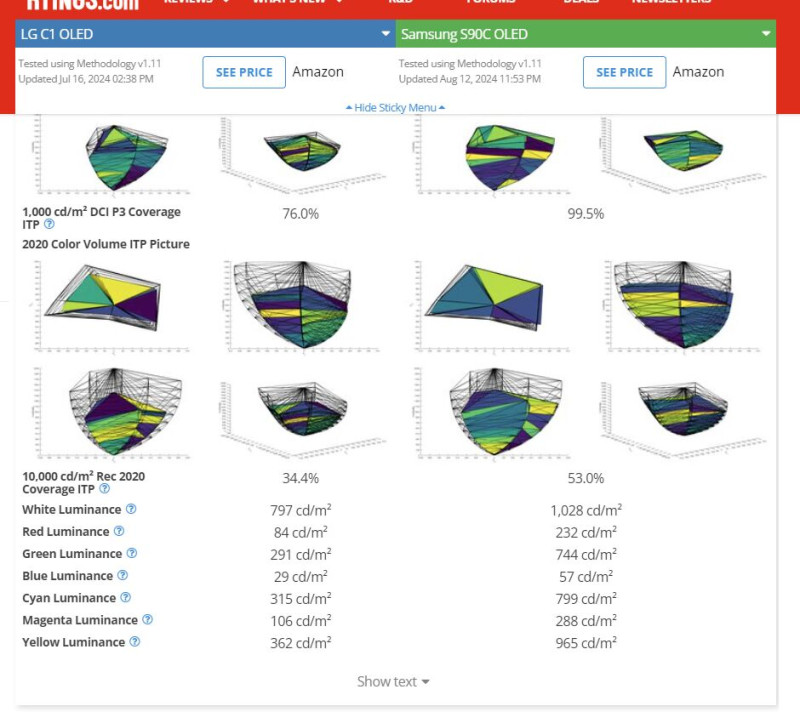Select the 291 cd/m² Green Luminance value
The height and width of the screenshot is (712, 800).
[301, 554]
